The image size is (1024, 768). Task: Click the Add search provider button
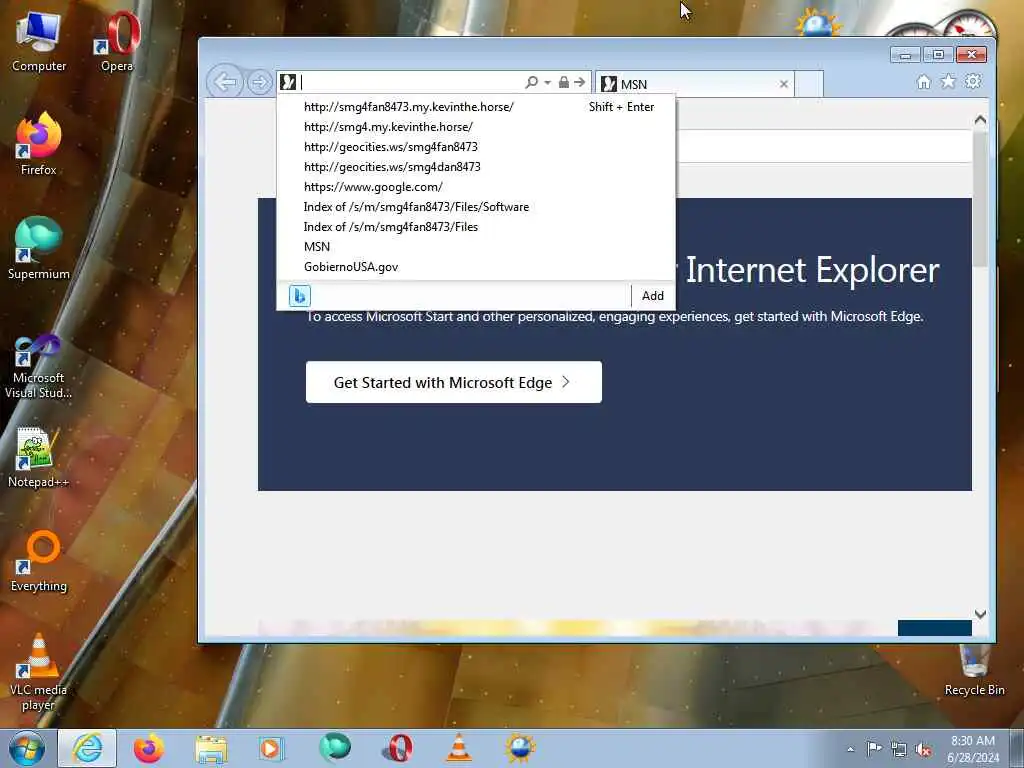[652, 296]
